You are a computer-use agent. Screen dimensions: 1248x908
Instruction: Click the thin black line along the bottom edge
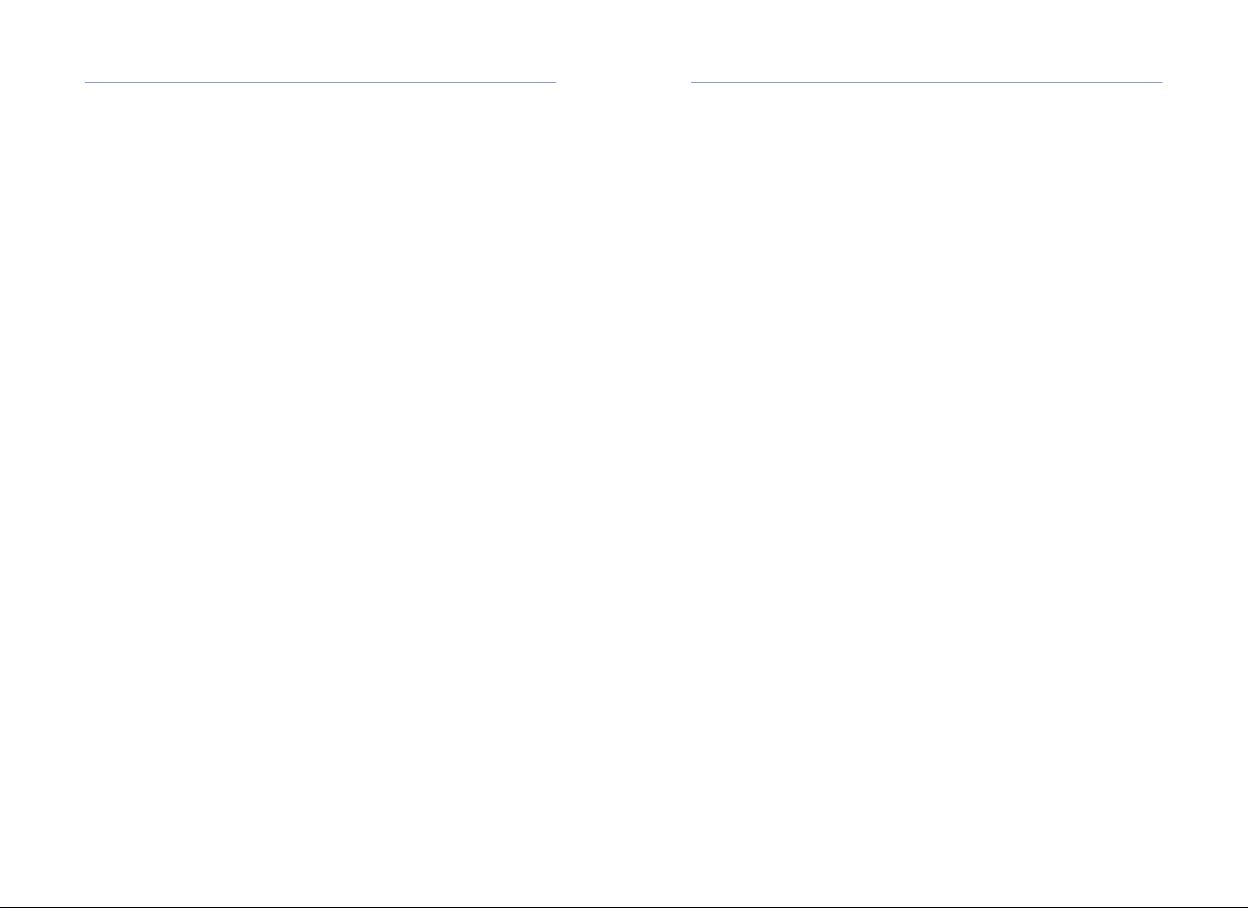[x=624, y=906]
